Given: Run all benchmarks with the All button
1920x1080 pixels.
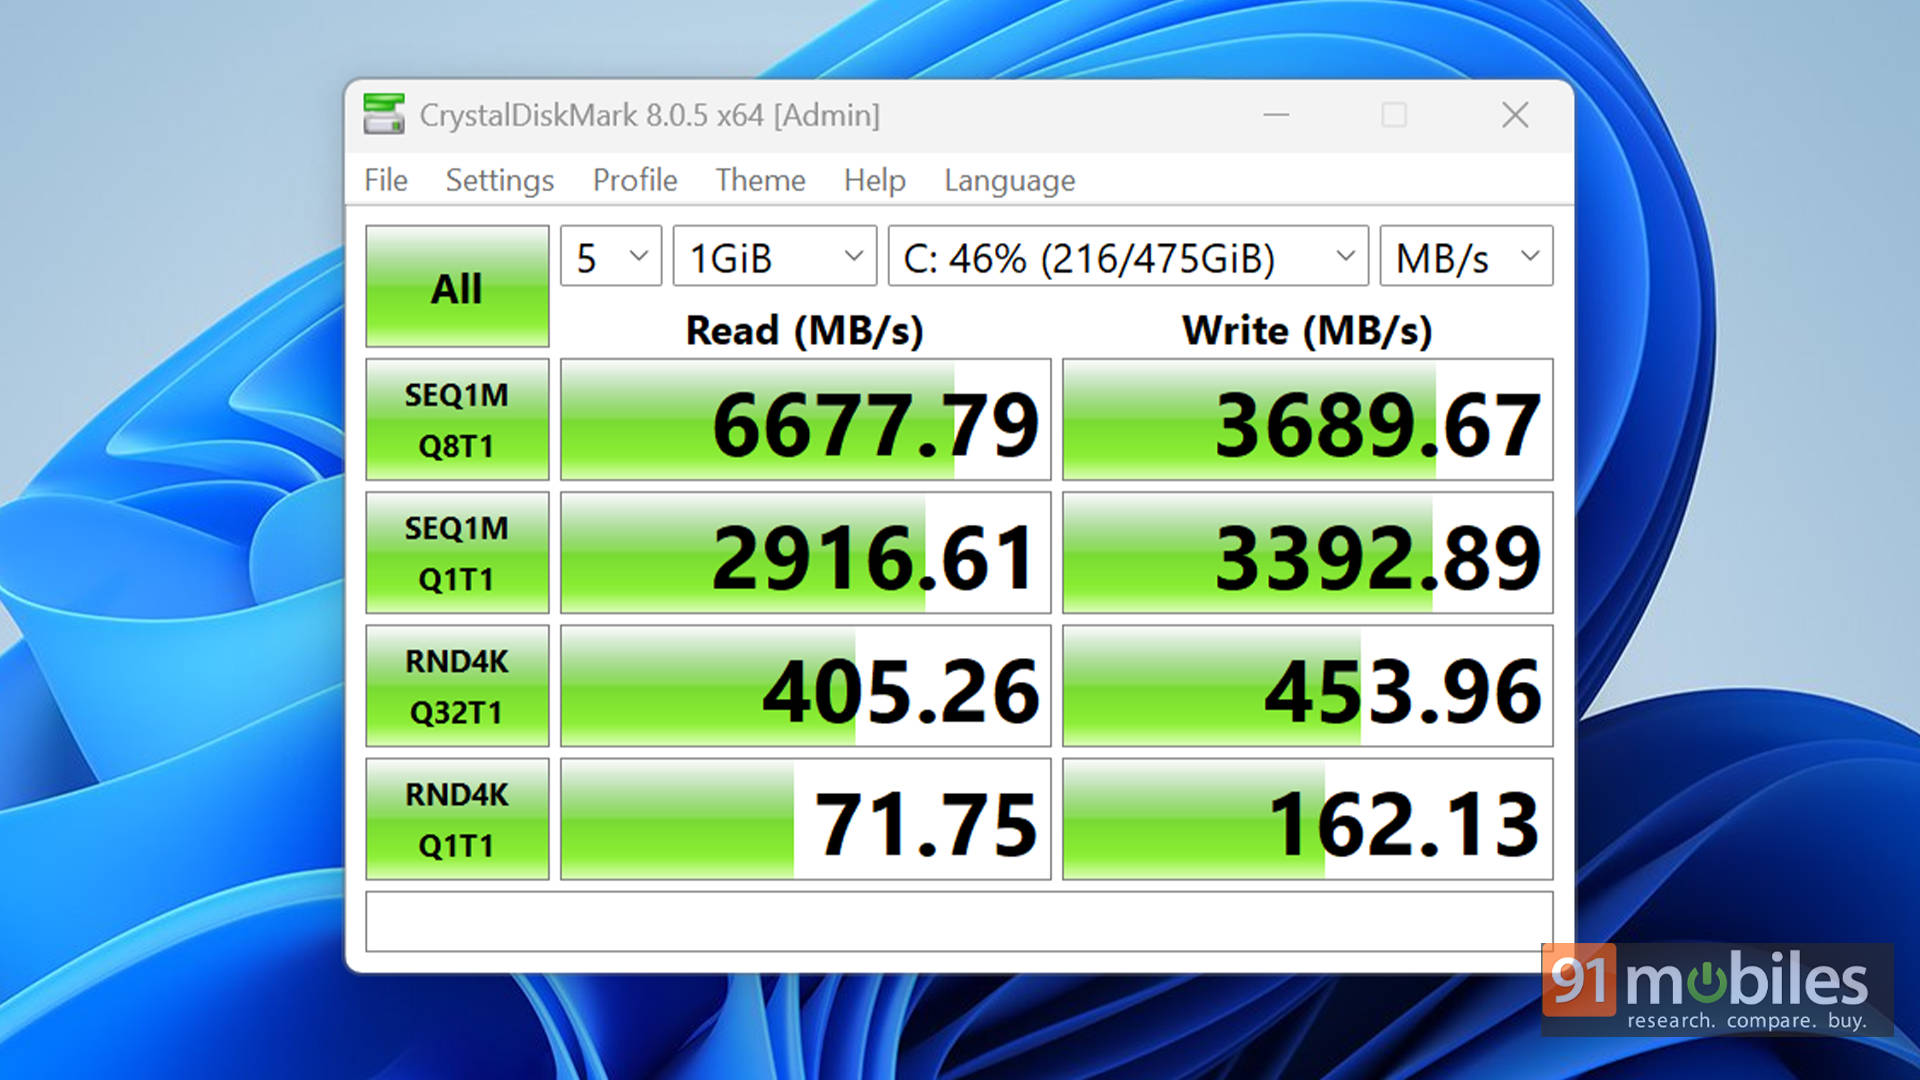Looking at the screenshot, I should click(457, 286).
